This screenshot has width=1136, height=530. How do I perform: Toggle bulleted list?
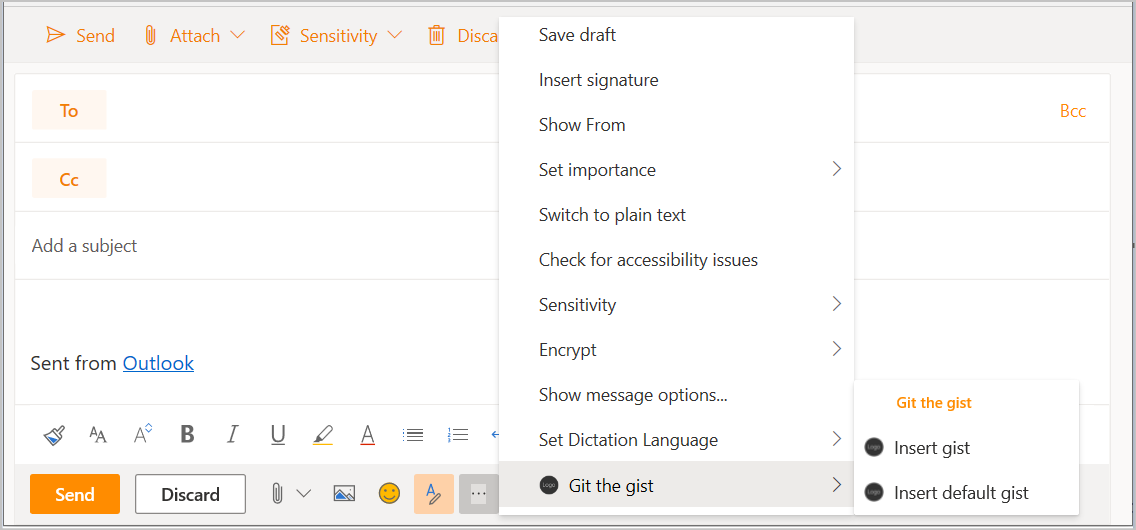[x=413, y=434]
